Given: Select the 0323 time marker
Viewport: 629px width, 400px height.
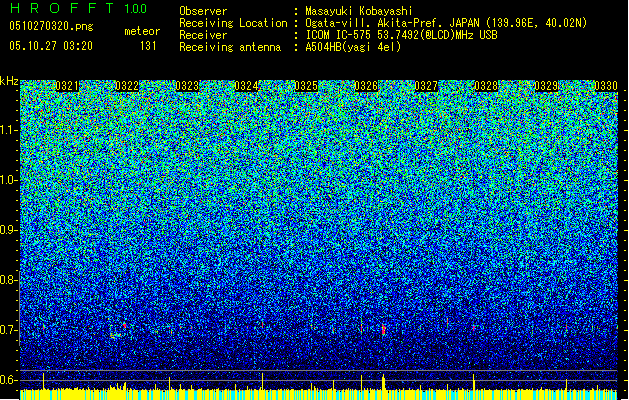Looking at the screenshot, I should [187, 86].
